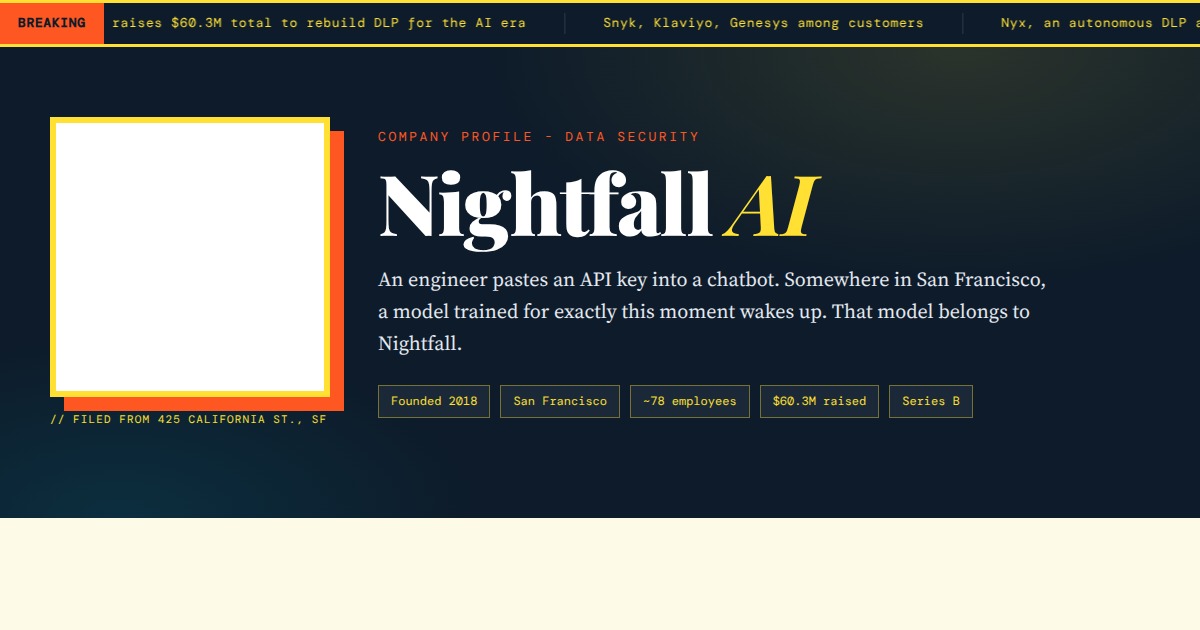Select the 'San Francisco' tag
The height and width of the screenshot is (630, 1200).
pos(560,401)
